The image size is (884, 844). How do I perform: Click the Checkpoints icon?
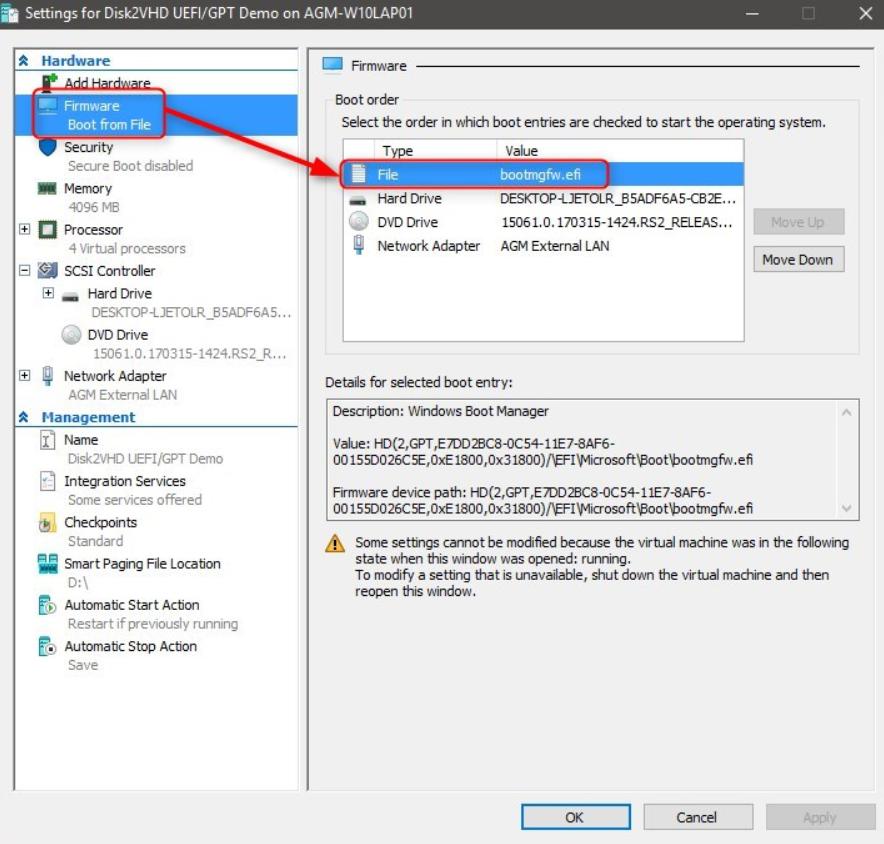47,523
